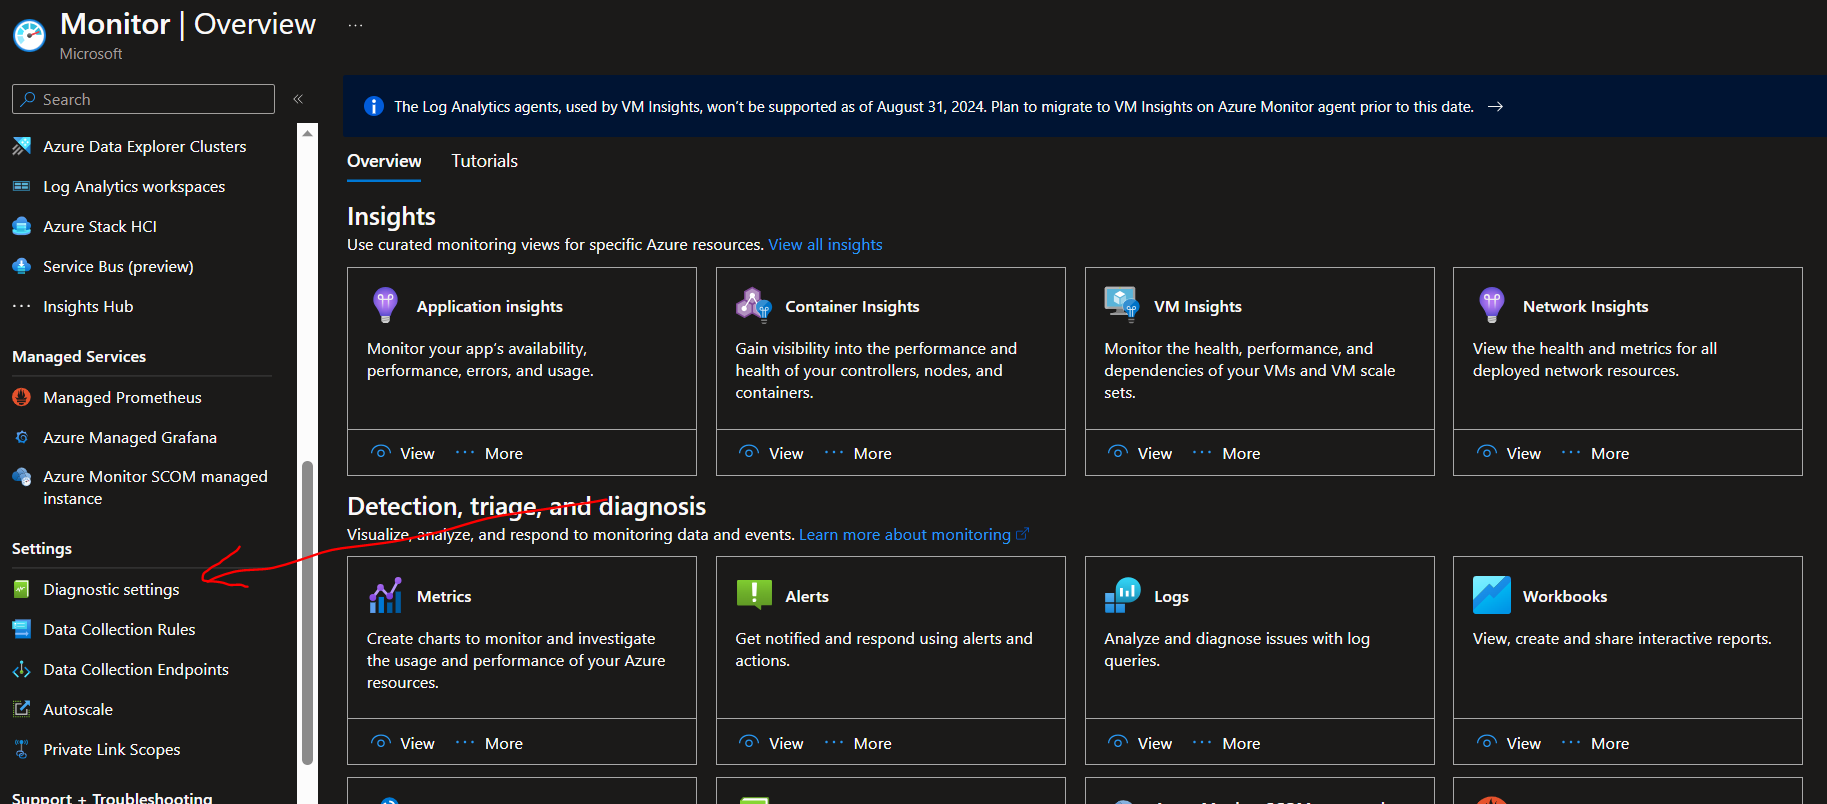Click the Azure Stack HCI icon

tap(21, 226)
